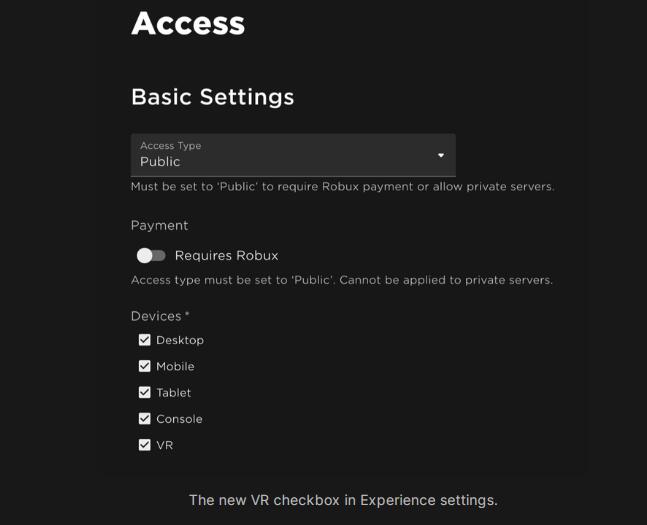Click the VR checkbox caption text
Image resolution: width=647 pixels, height=525 pixels.
coord(343,499)
